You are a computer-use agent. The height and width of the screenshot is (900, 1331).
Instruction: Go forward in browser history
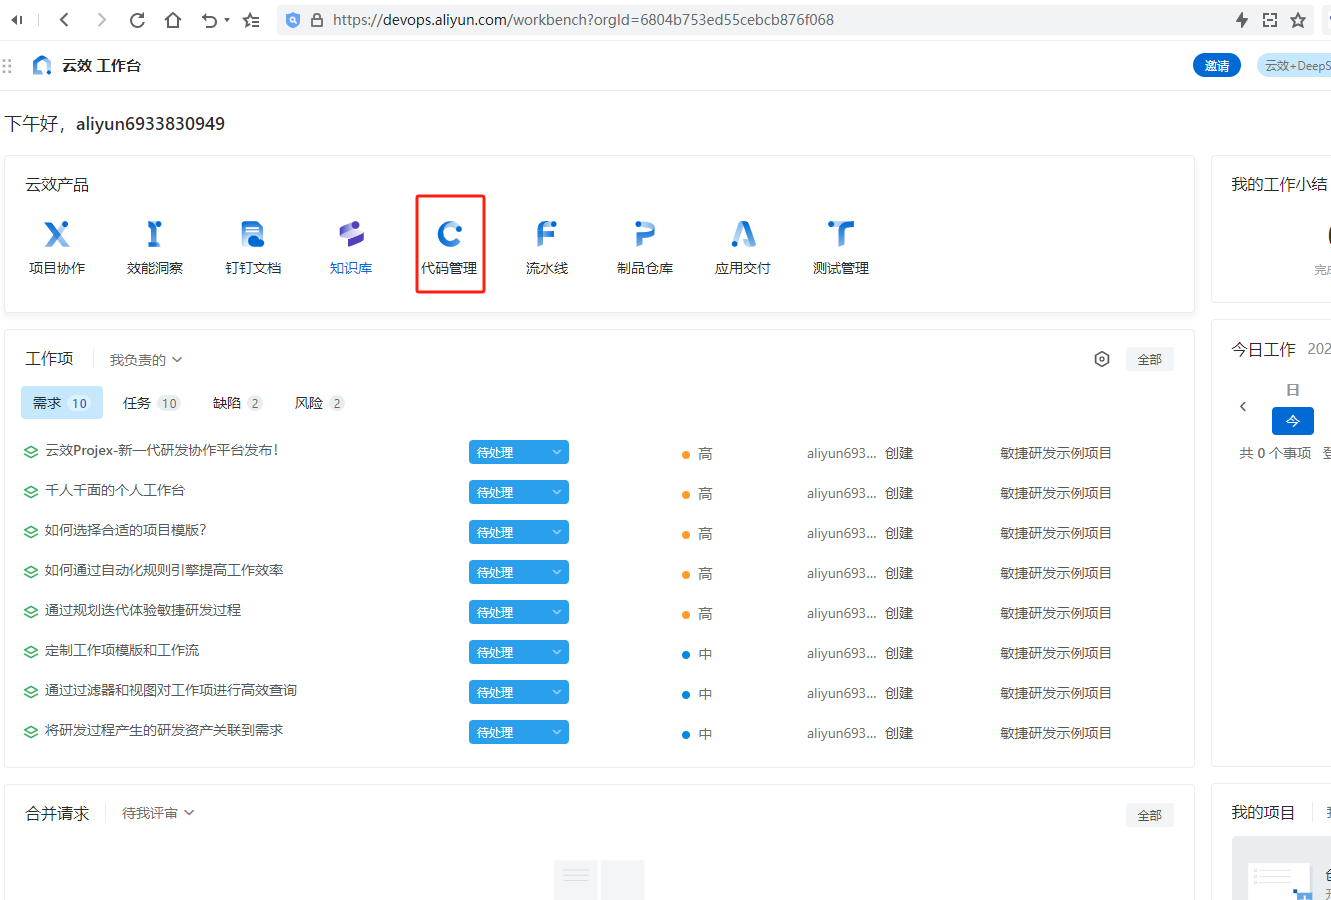tap(101, 20)
